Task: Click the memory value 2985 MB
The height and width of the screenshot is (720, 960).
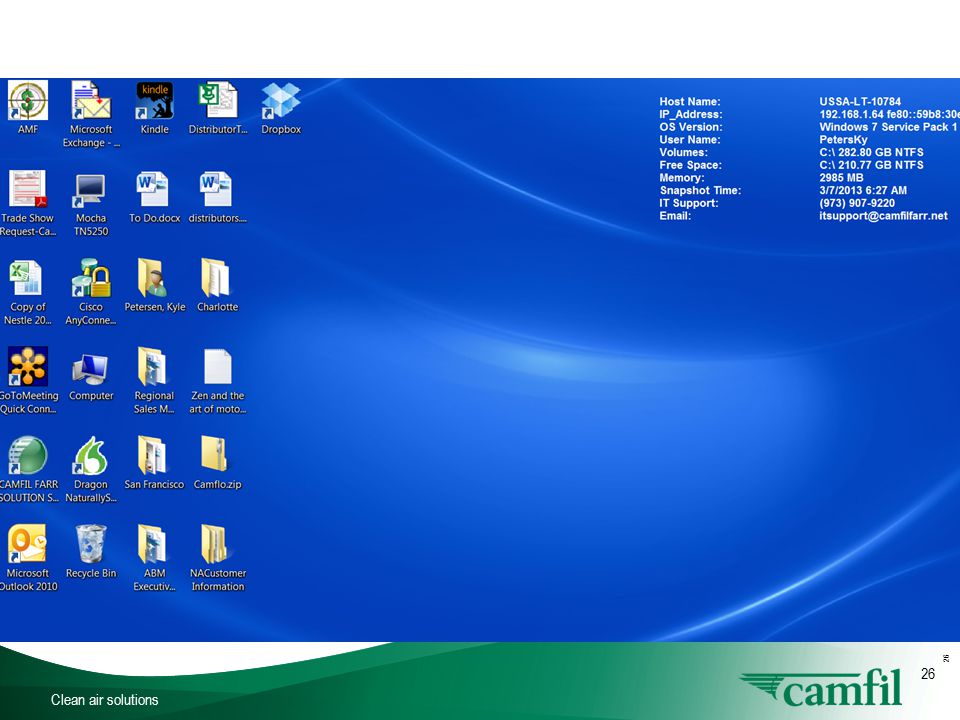Action: coord(841,178)
